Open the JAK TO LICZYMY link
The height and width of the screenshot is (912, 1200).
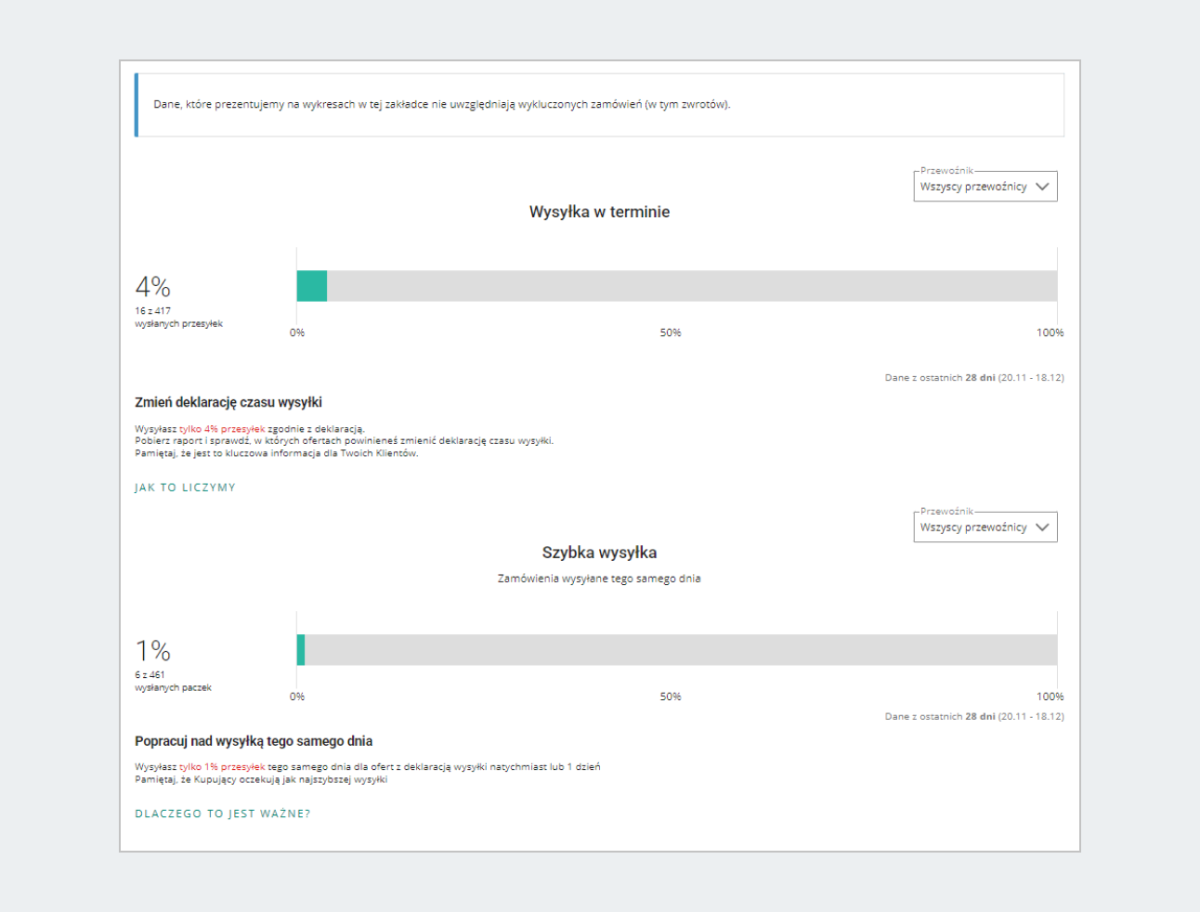tap(185, 488)
